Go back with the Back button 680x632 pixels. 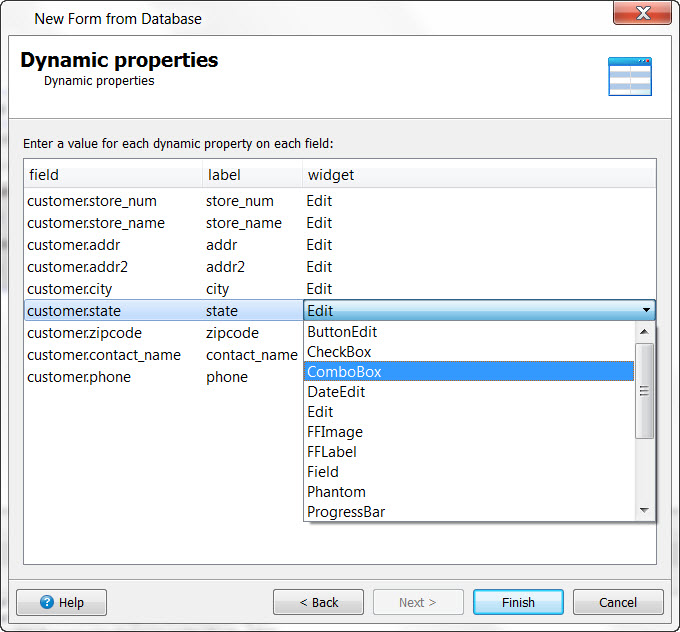318,602
